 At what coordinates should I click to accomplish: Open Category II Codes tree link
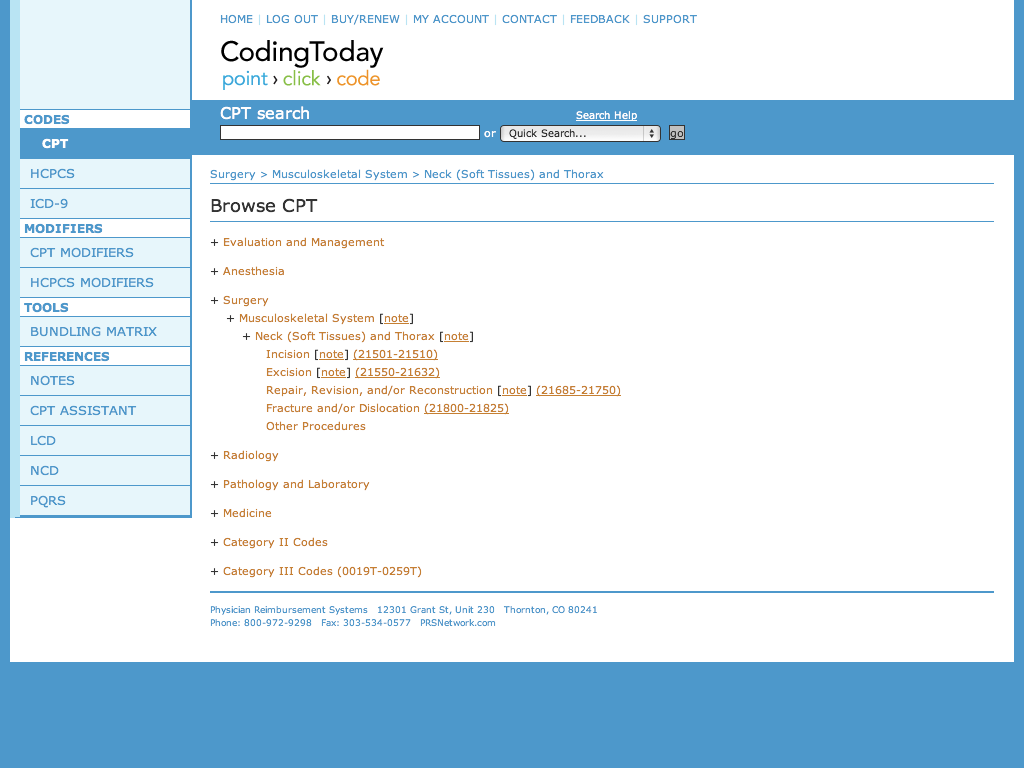[275, 543]
